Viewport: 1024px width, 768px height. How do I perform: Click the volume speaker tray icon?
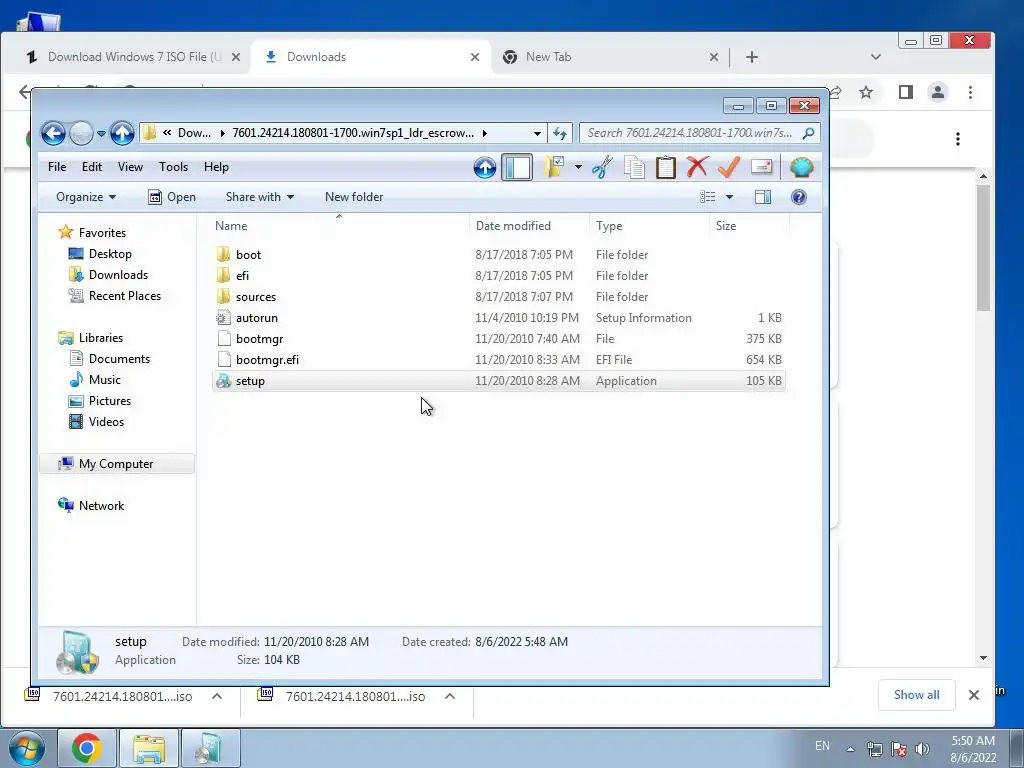coord(922,748)
